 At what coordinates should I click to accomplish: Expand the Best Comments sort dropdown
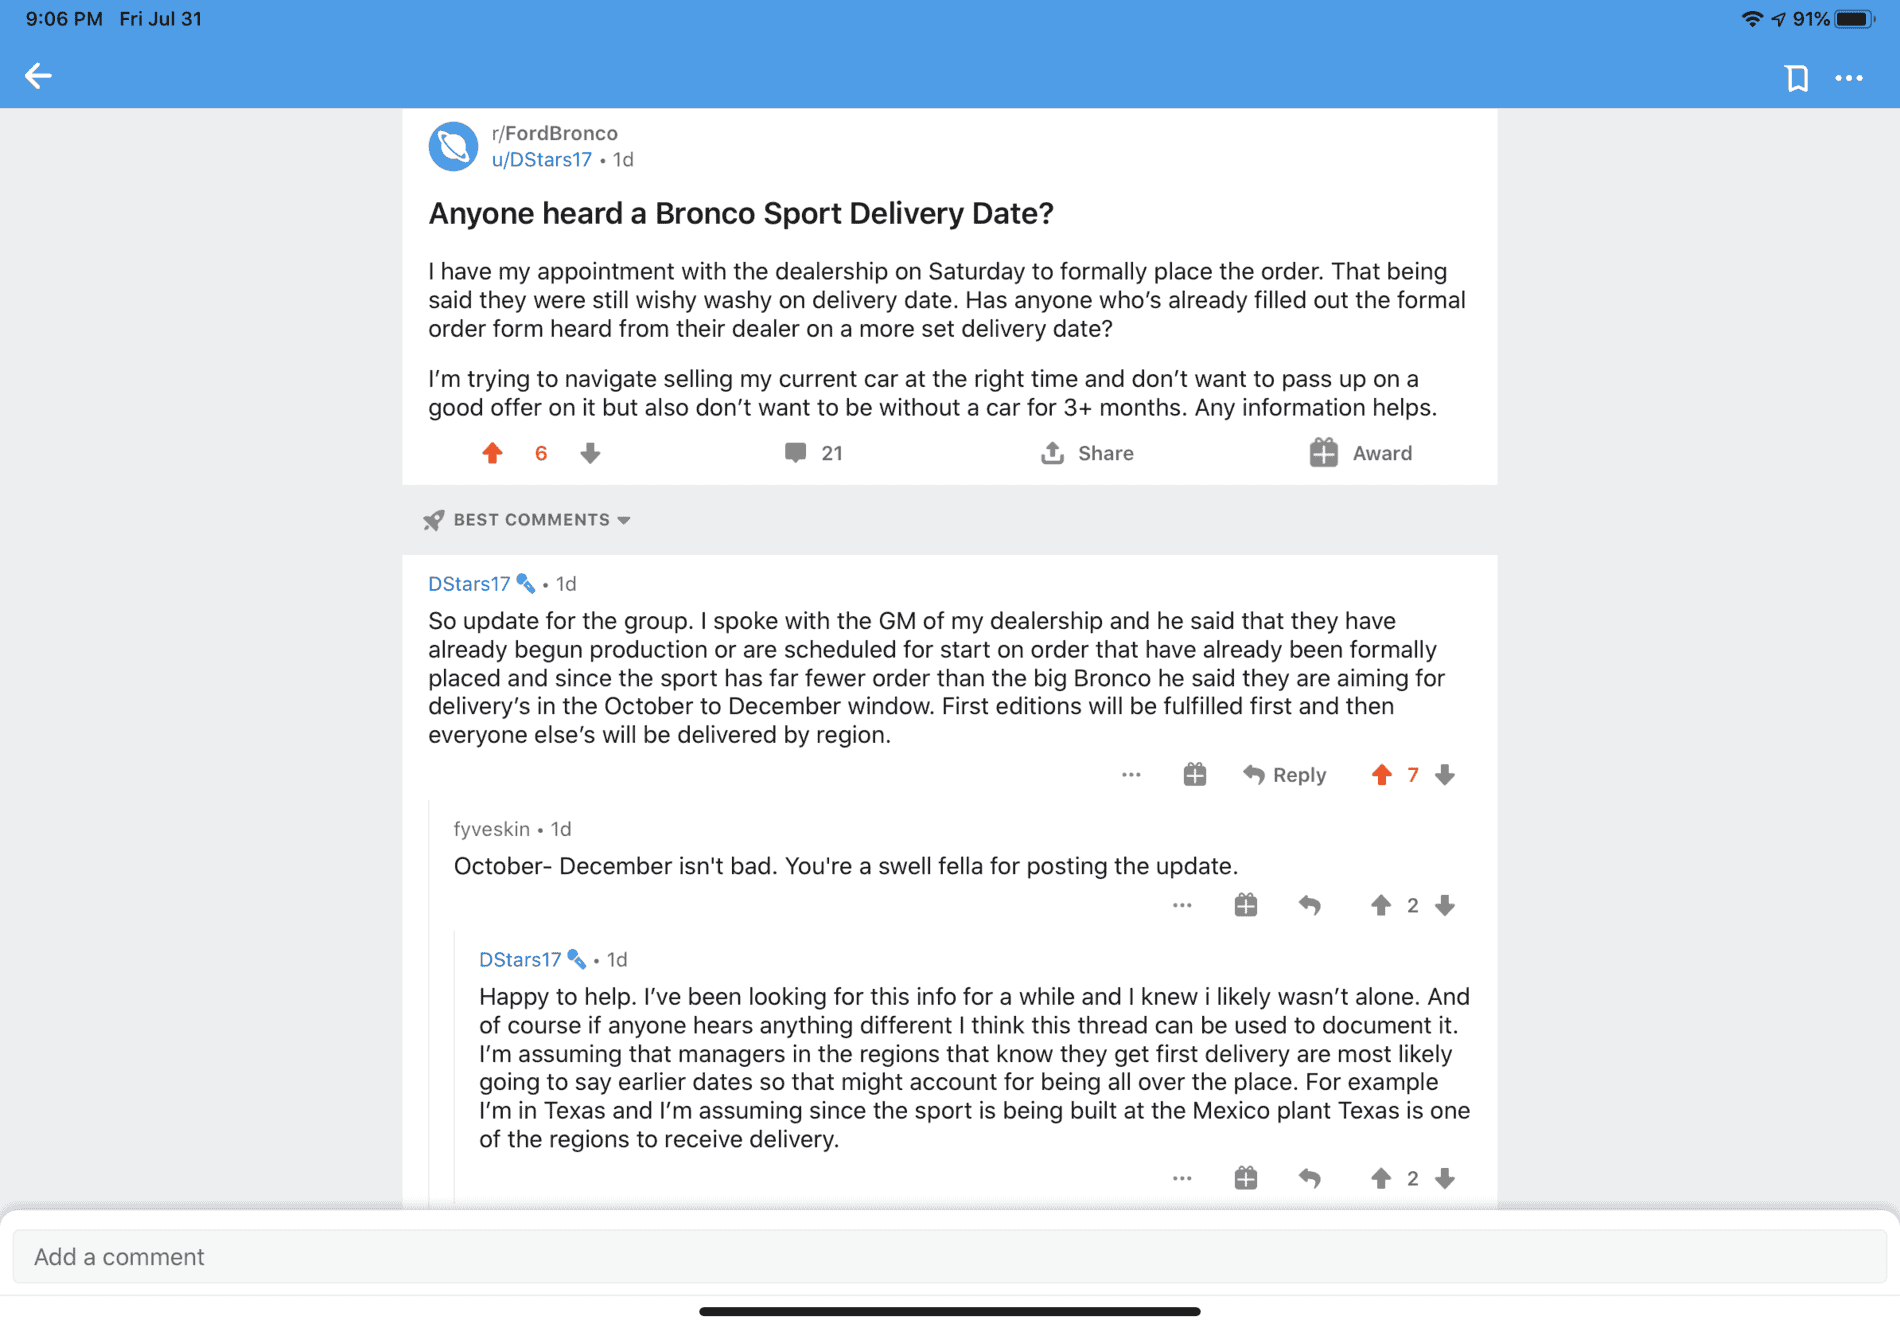pos(540,520)
